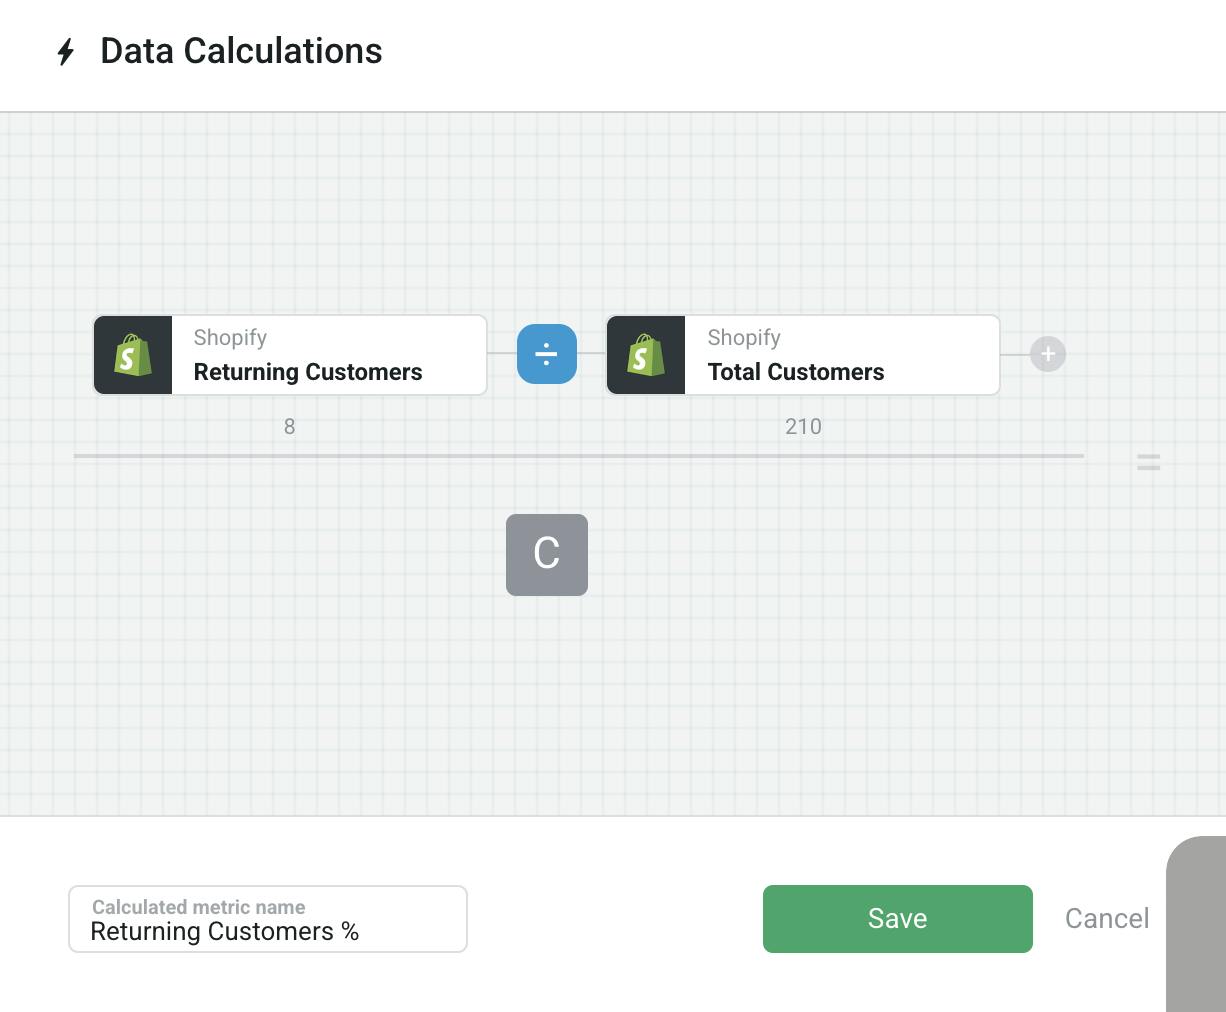Click the horizontal divider line below the metrics
This screenshot has height=1012, width=1226.
(579, 456)
